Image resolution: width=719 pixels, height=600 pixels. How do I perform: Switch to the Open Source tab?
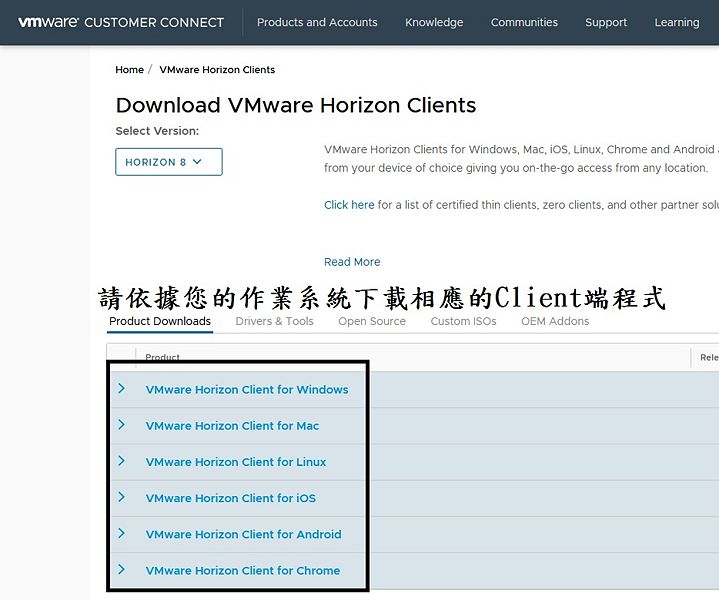[372, 322]
